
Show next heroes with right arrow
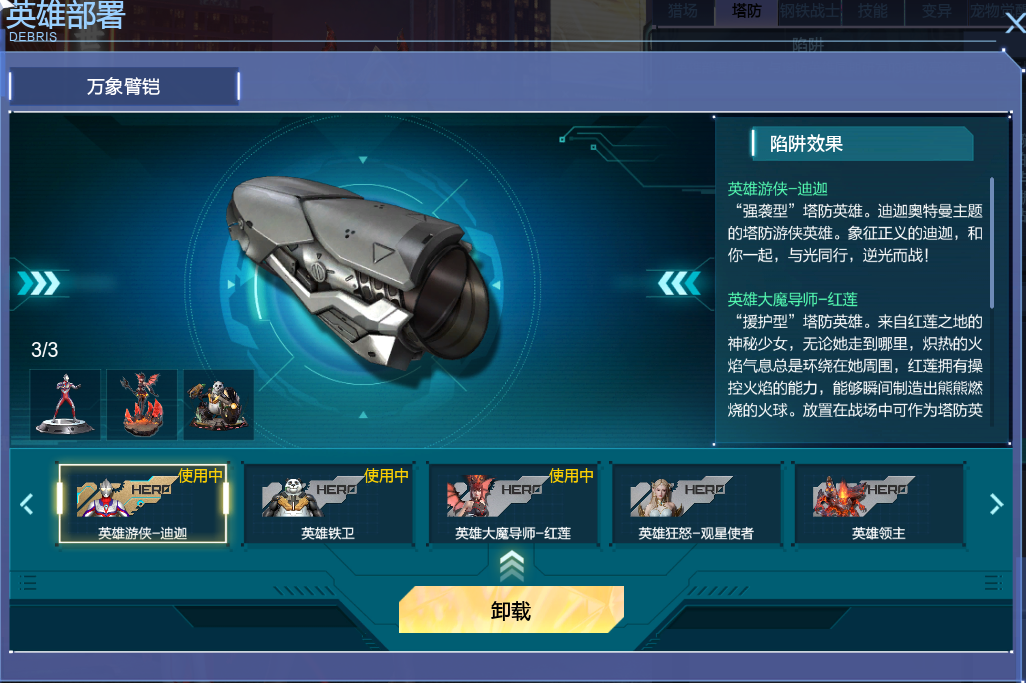coord(996,504)
